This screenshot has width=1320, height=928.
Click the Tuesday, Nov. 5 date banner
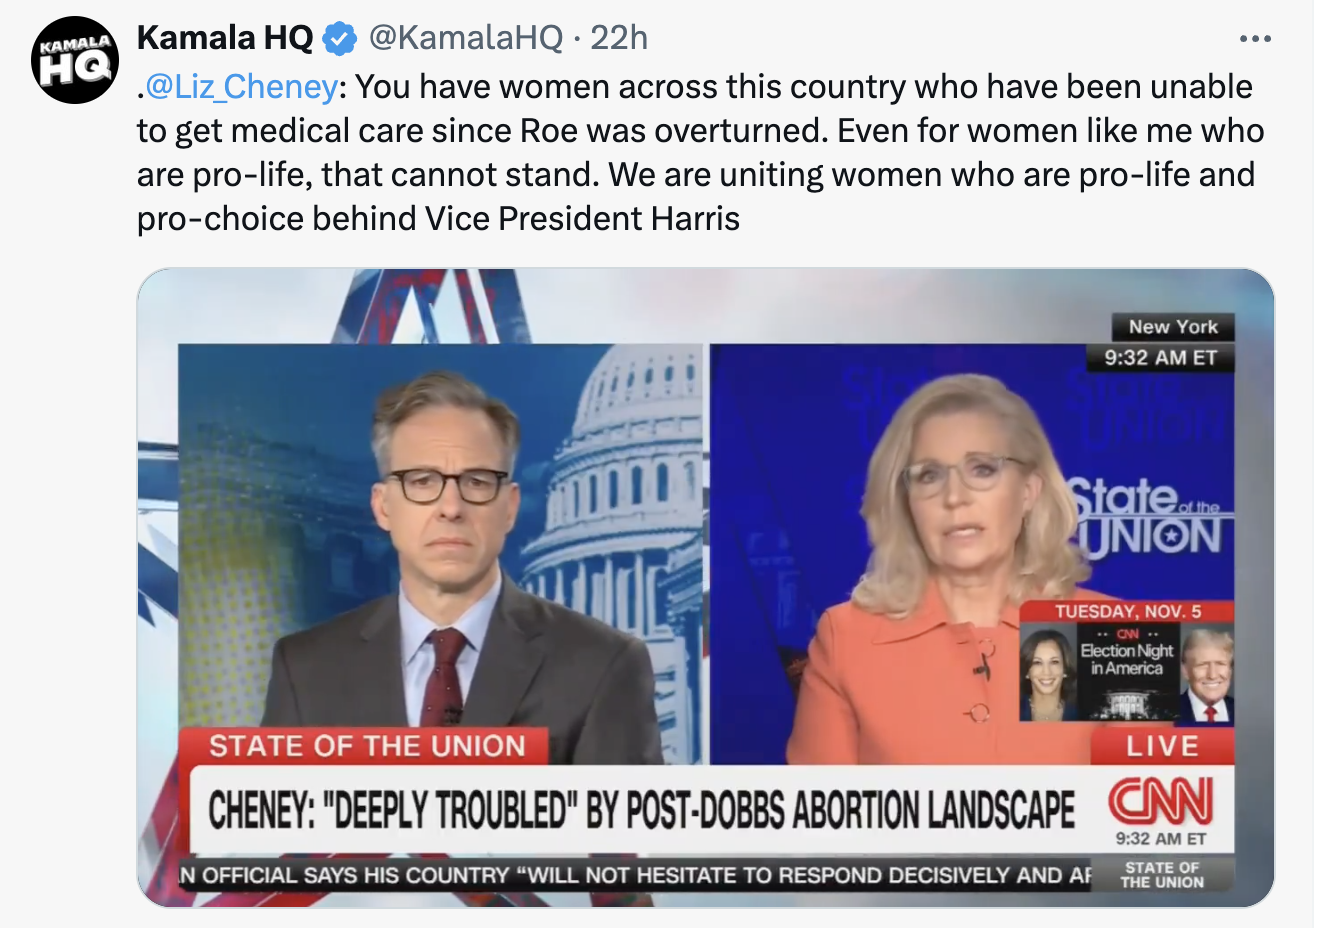pos(1127,611)
